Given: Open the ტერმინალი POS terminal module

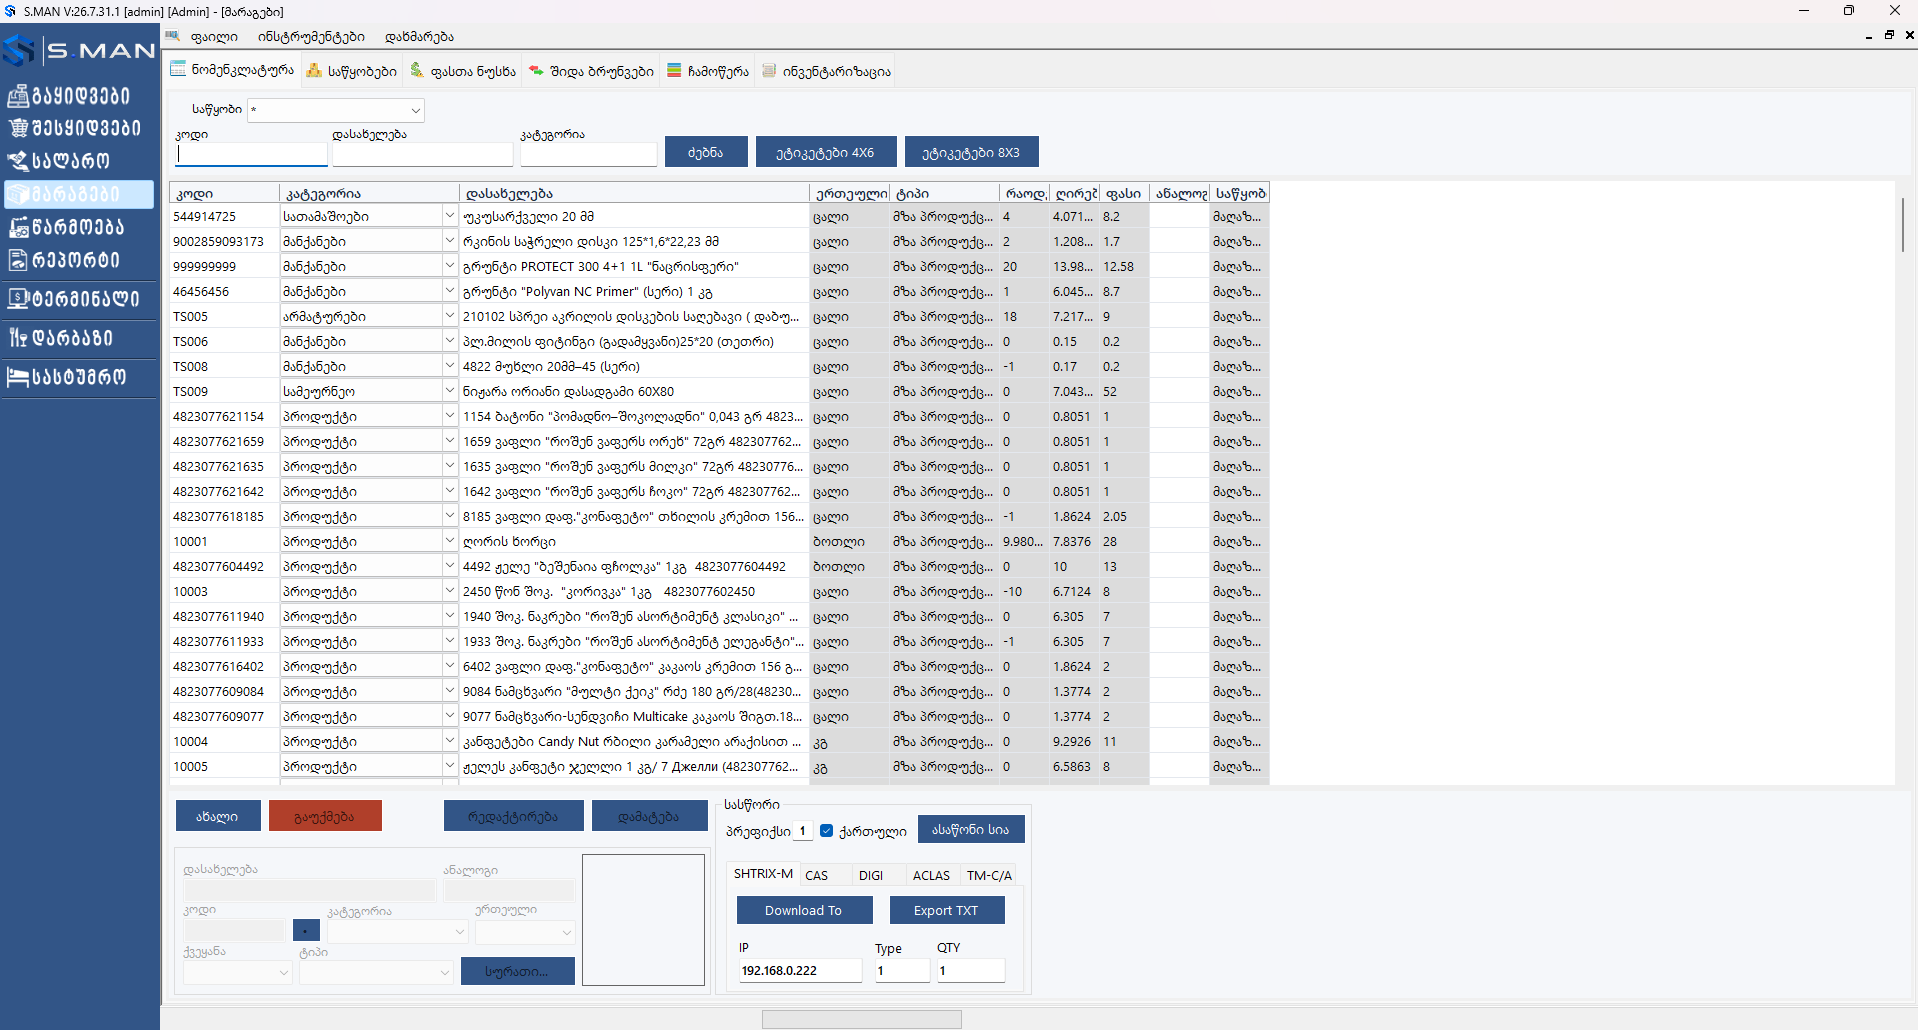Looking at the screenshot, I should coord(74,298).
